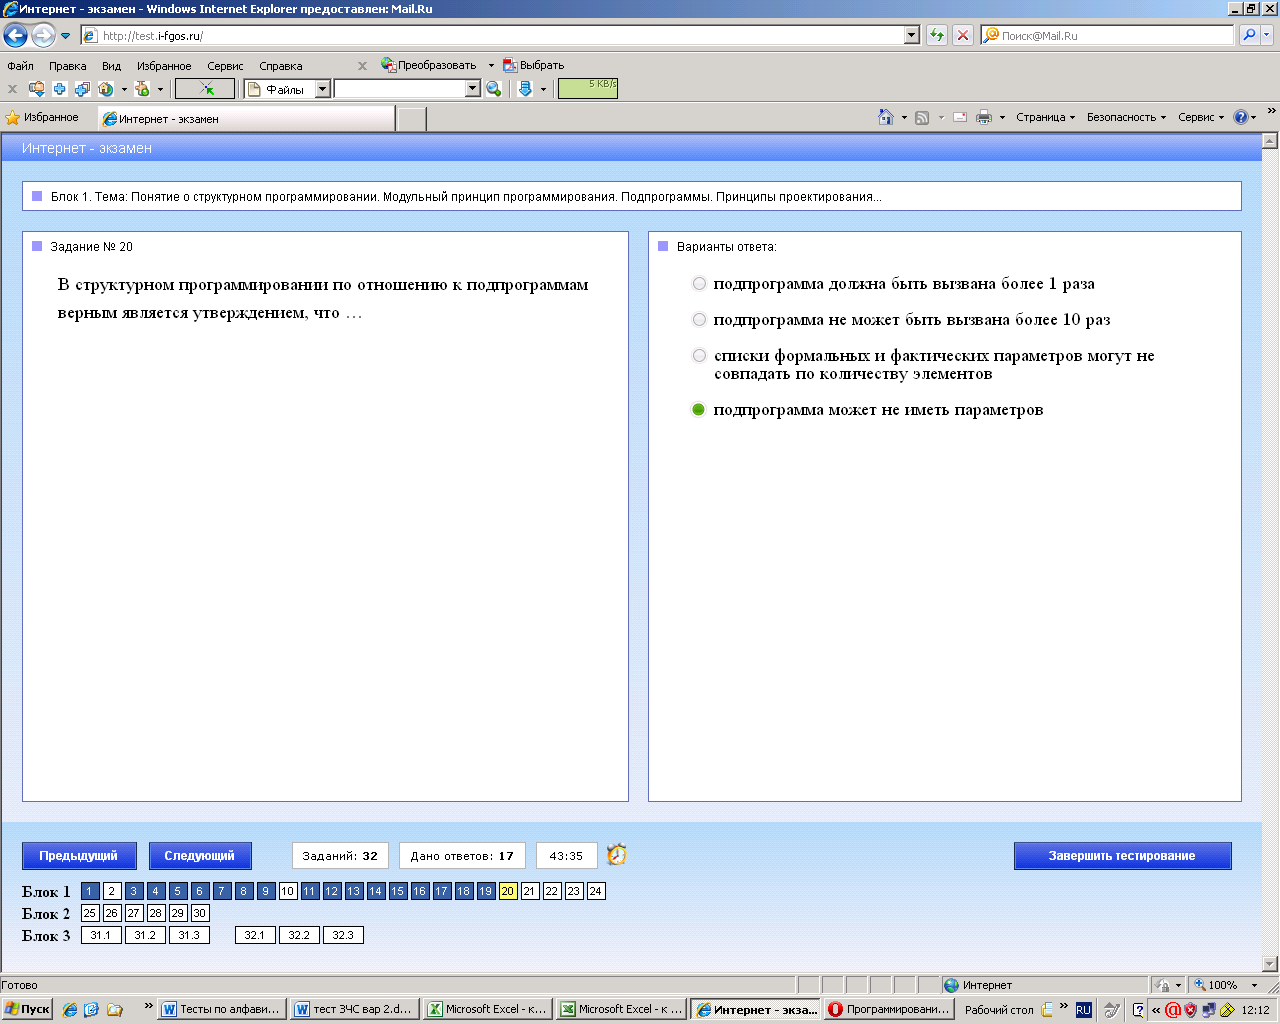The height and width of the screenshot is (1024, 1280).
Task: Click the blue plus toolbar icon
Action: point(60,89)
